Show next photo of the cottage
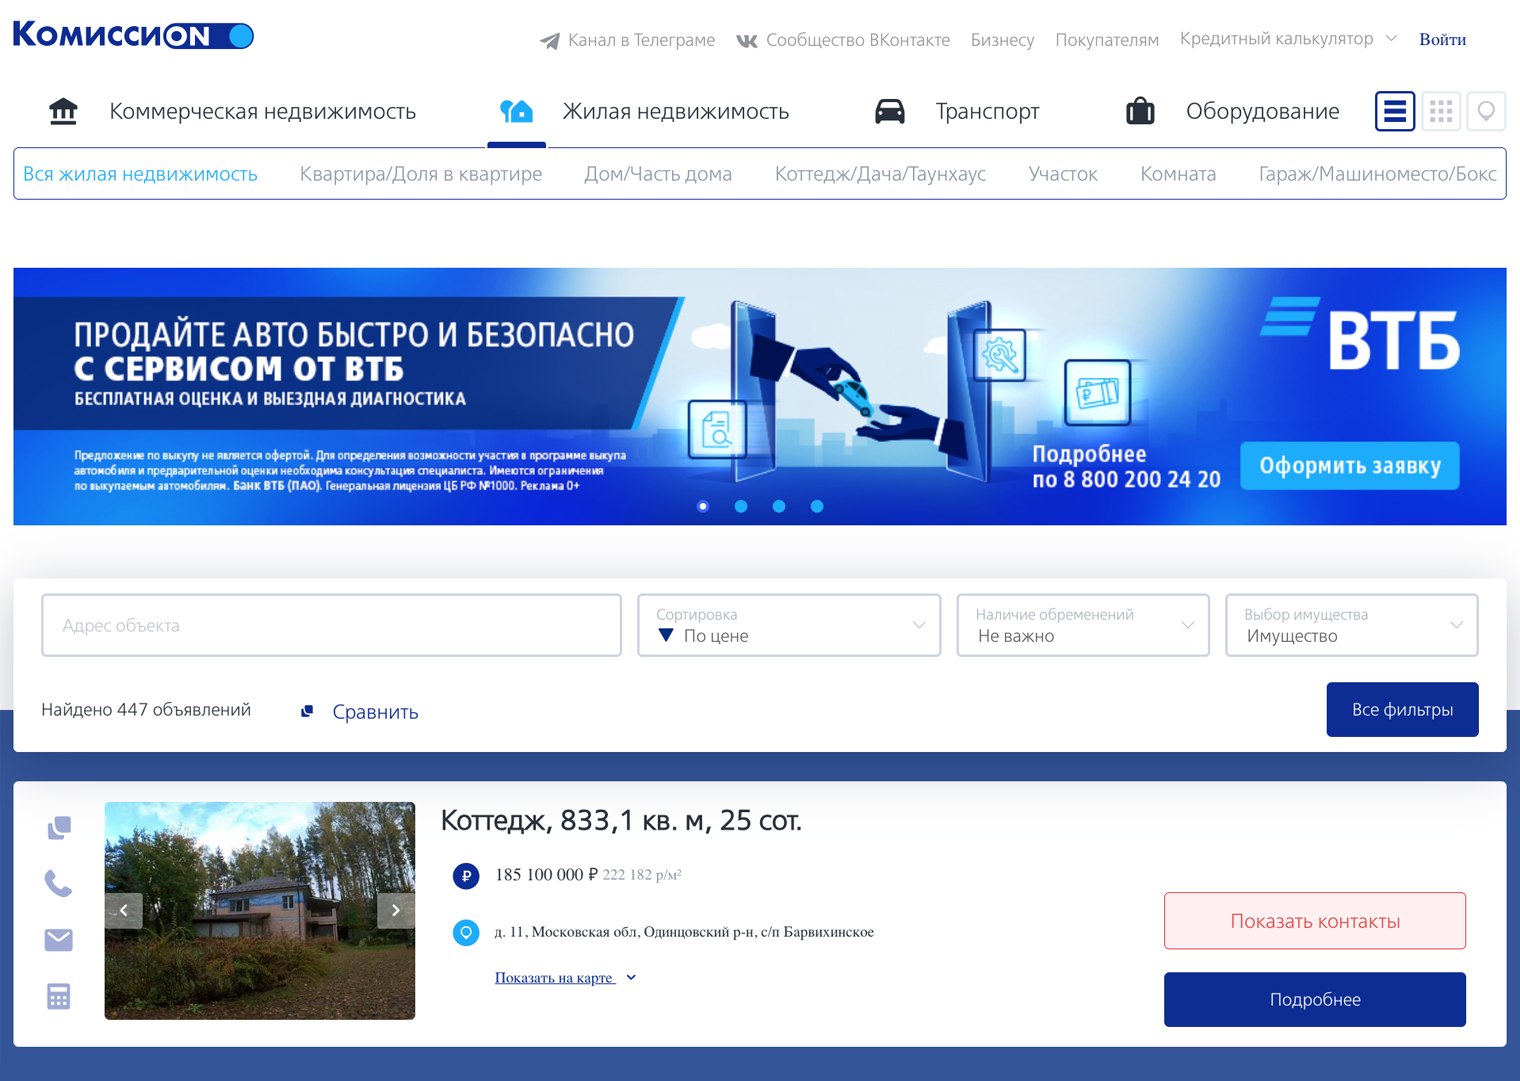Screen dimensions: 1520x1081 click(x=396, y=910)
